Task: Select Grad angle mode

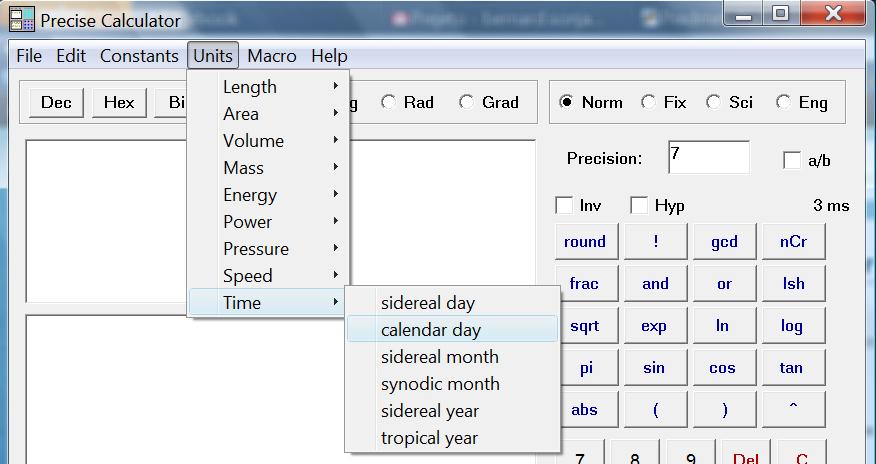Action: [489, 102]
